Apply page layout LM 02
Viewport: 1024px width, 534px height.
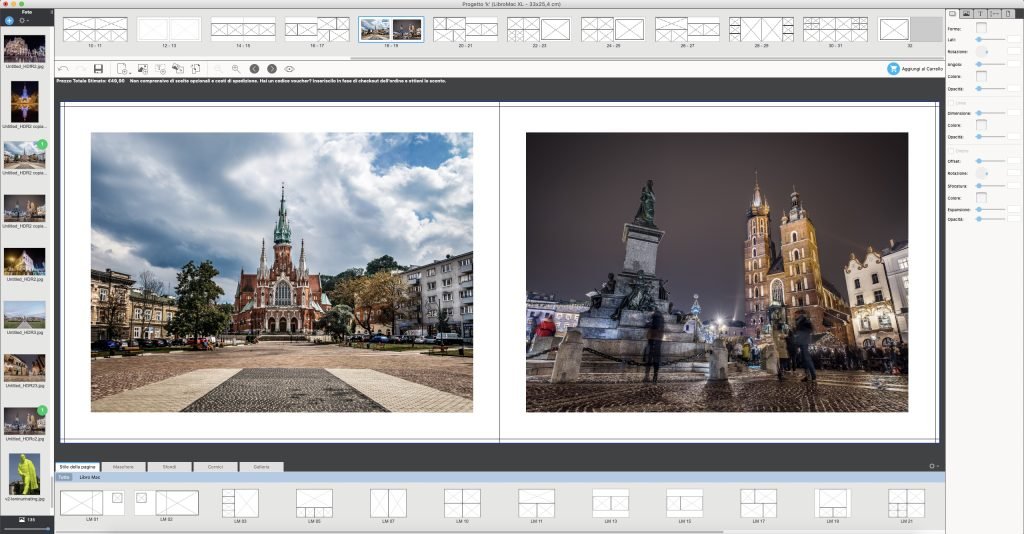point(167,503)
